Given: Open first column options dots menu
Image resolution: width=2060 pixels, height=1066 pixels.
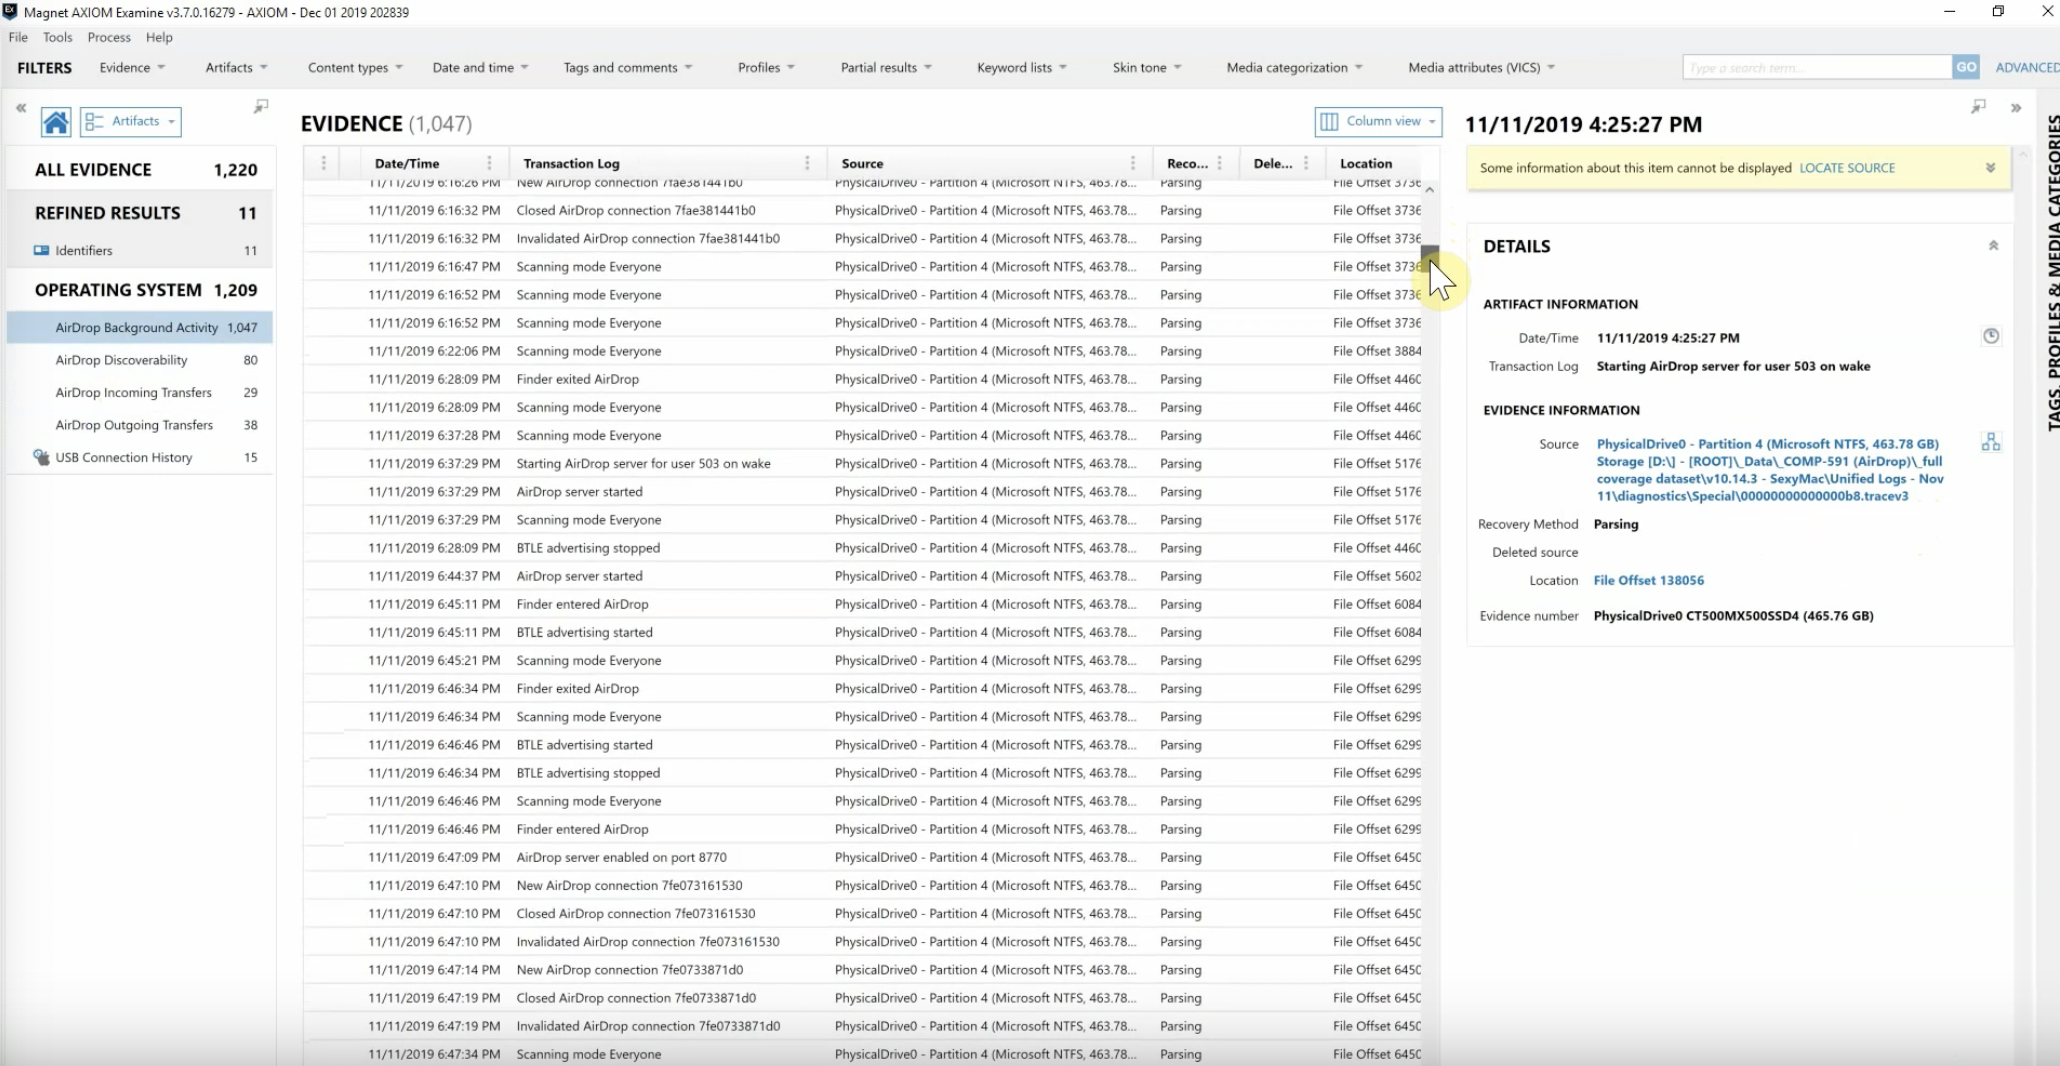Looking at the screenshot, I should click(323, 163).
